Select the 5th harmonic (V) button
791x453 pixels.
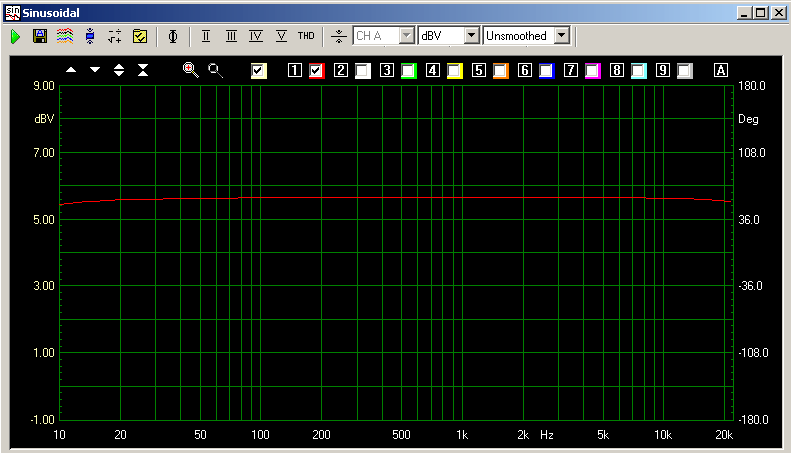[281, 36]
